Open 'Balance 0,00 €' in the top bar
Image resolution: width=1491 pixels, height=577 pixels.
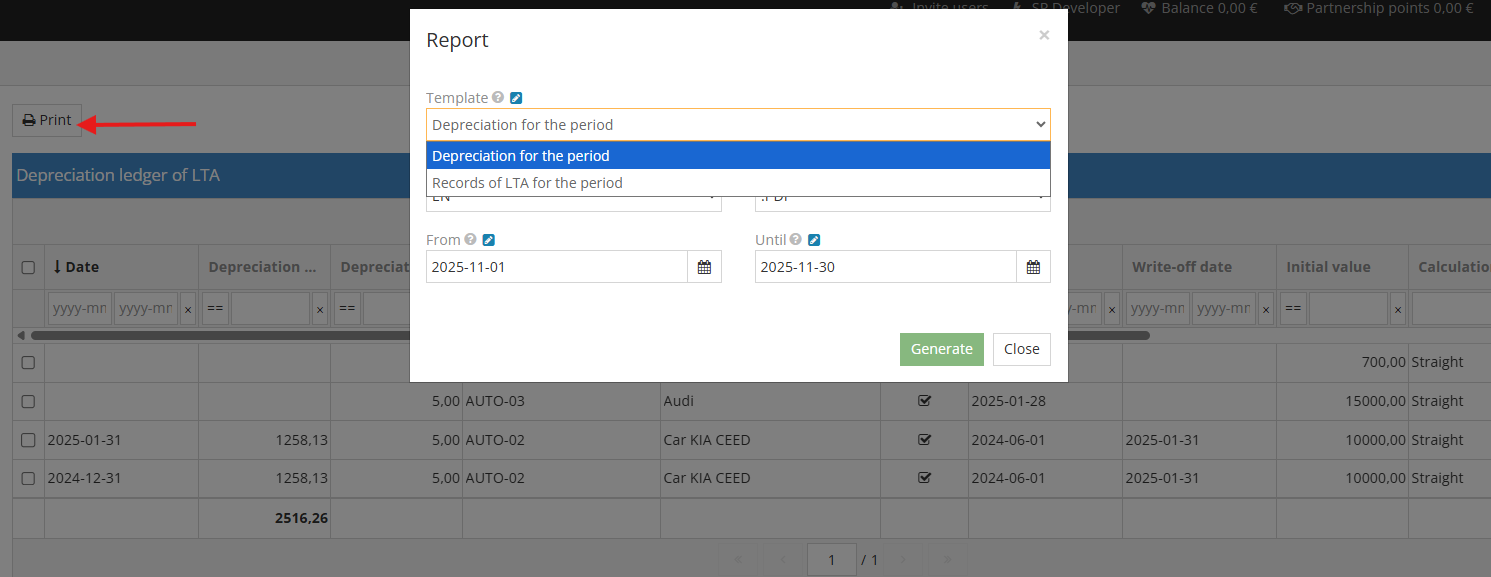[x=1199, y=8]
